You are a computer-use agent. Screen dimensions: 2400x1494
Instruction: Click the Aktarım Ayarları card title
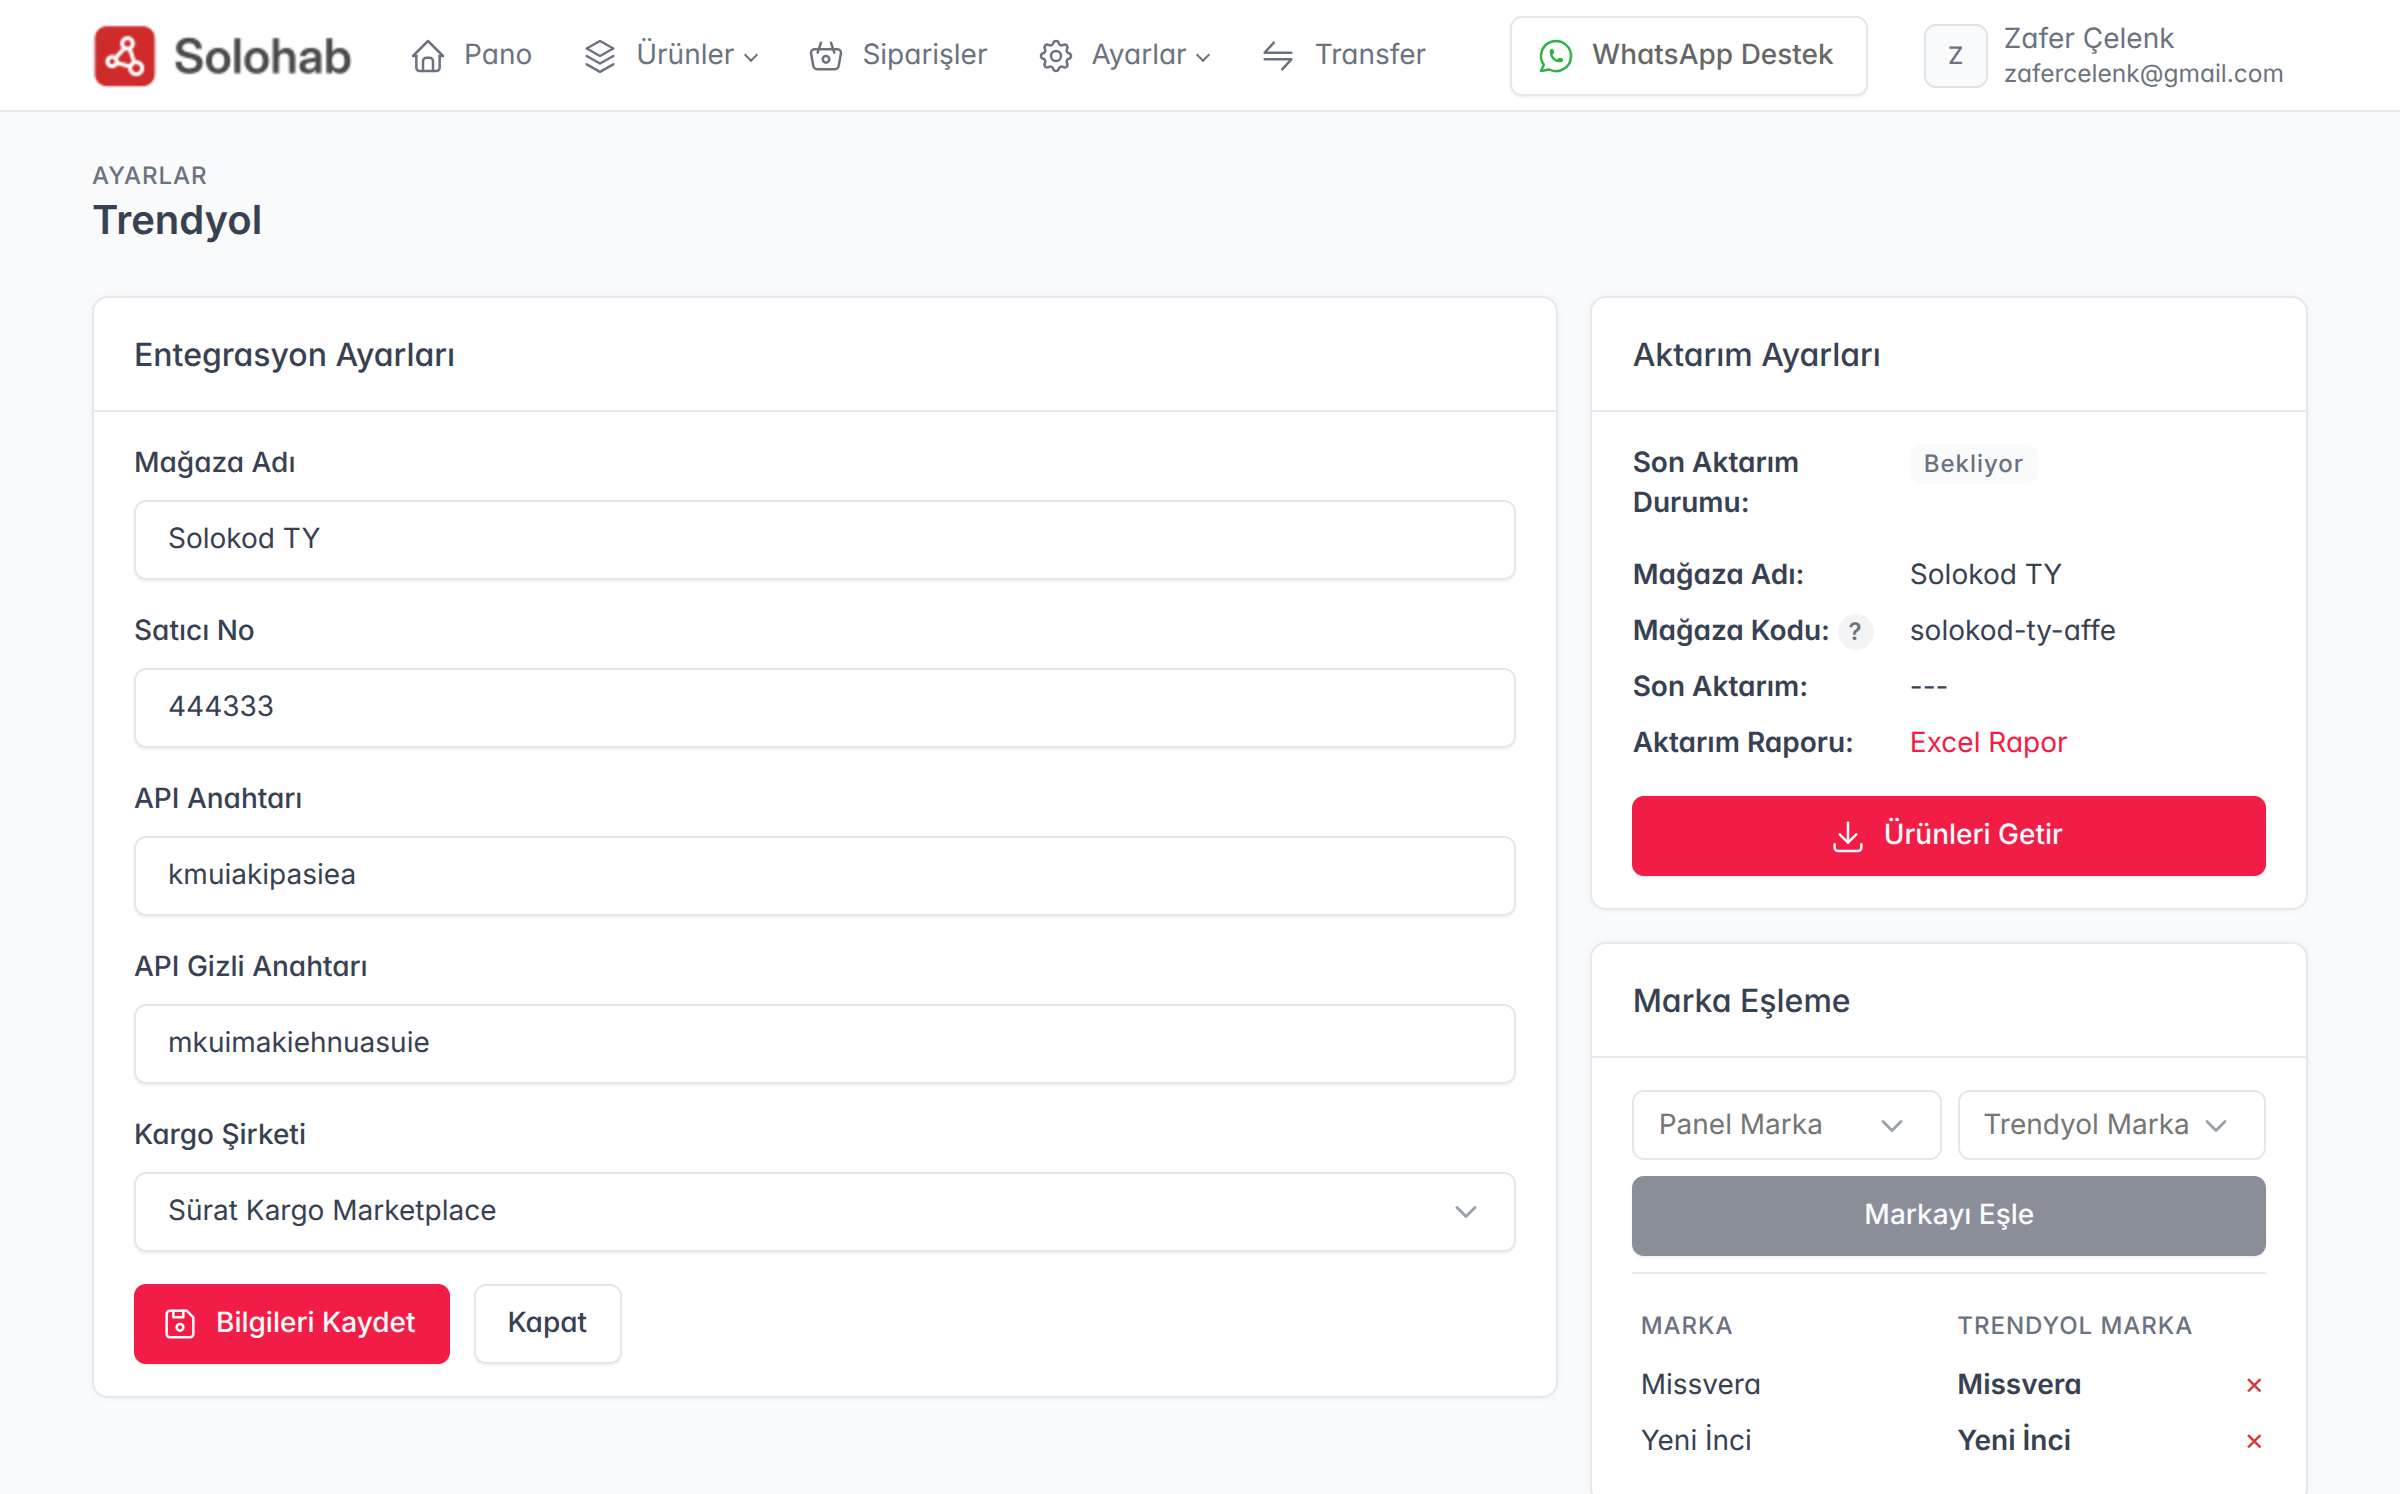coord(1756,355)
